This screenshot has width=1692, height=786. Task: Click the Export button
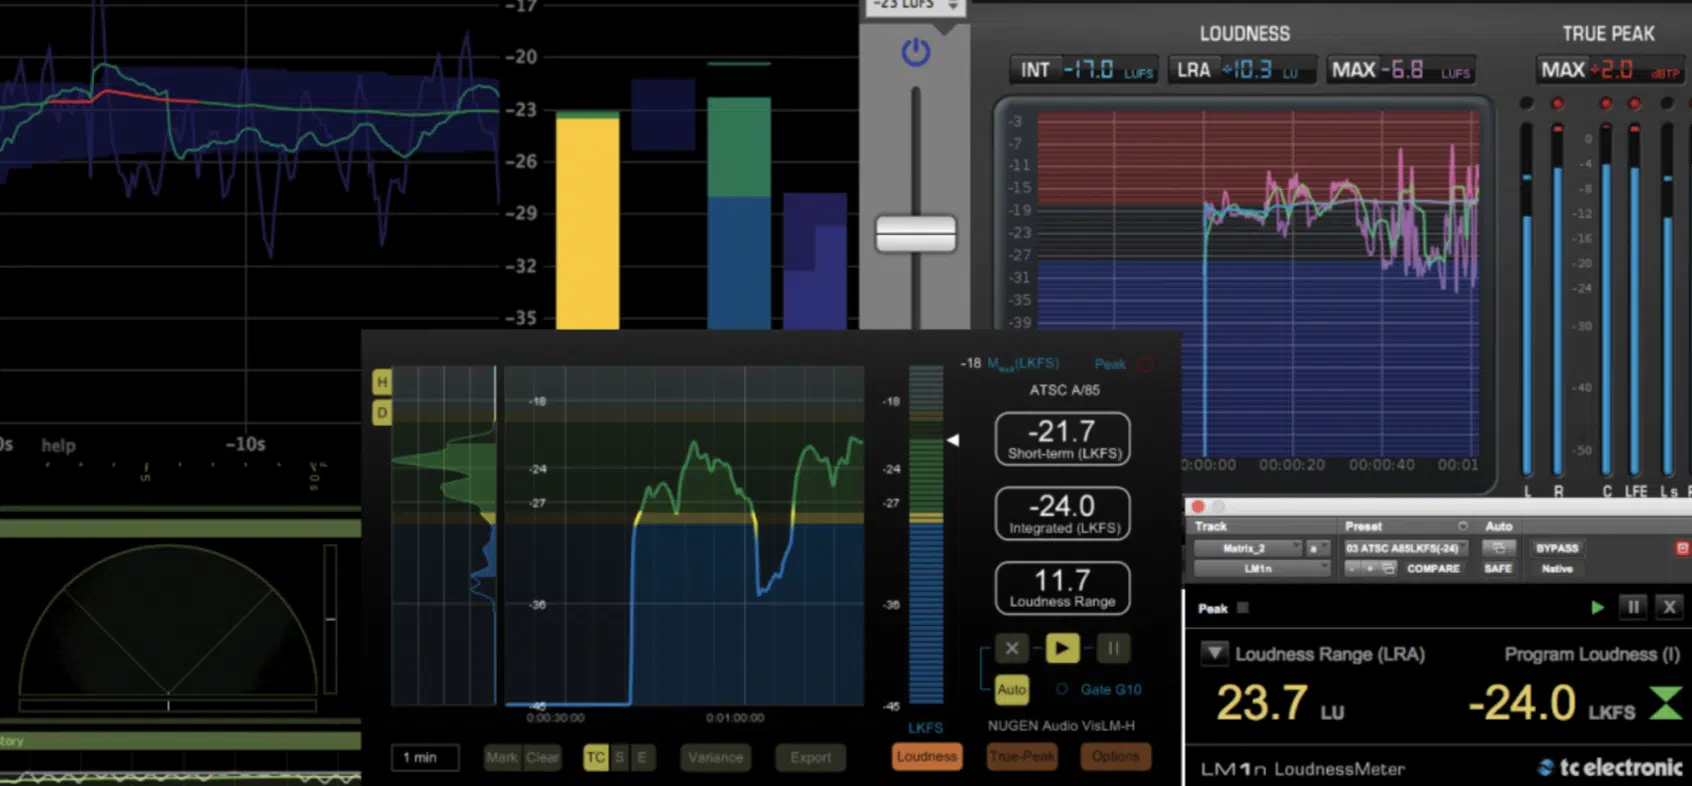[810, 758]
